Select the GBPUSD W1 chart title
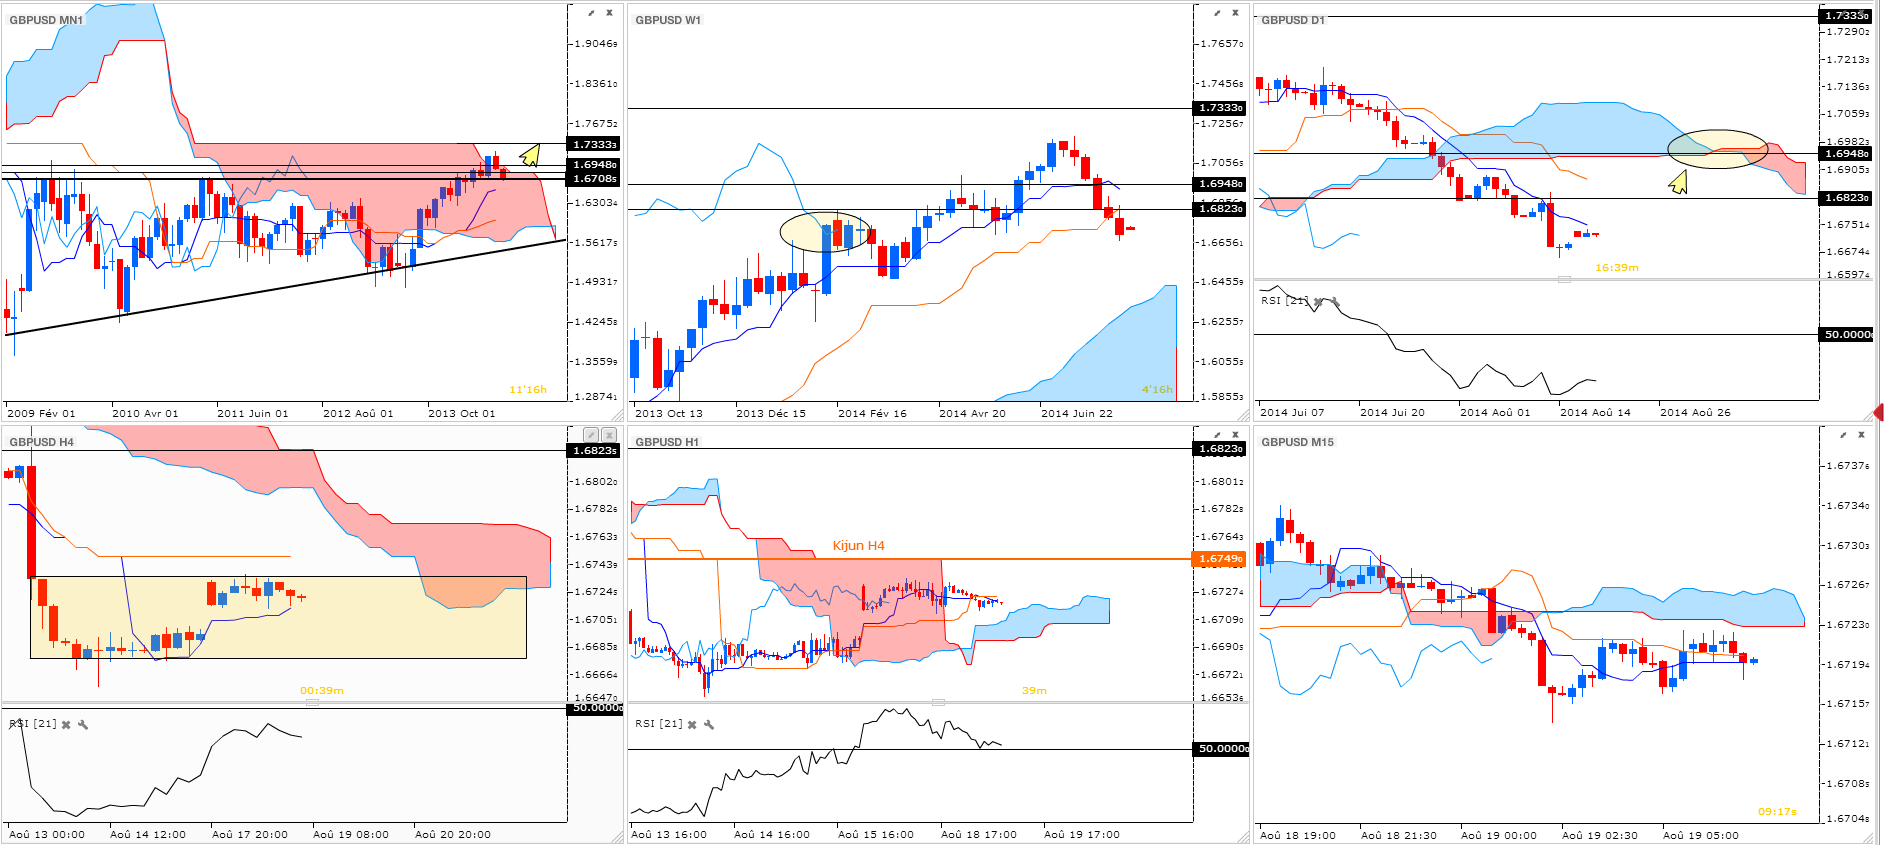Image resolution: width=1884 pixels, height=845 pixels. [668, 20]
